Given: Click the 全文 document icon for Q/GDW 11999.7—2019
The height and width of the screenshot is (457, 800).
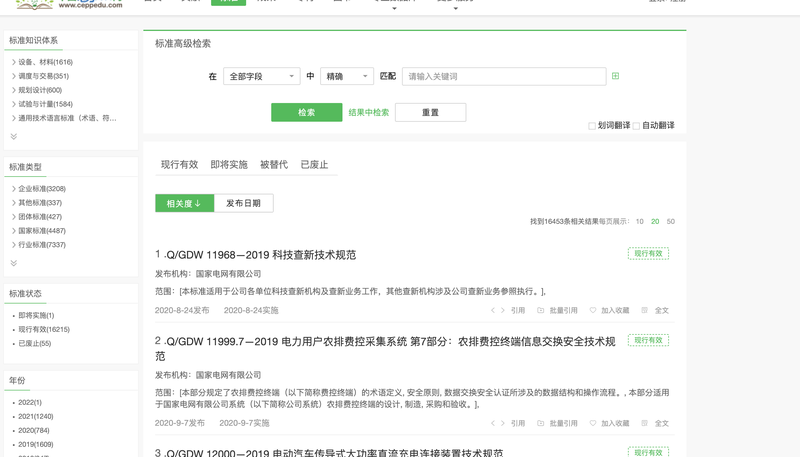Looking at the screenshot, I should click(x=644, y=423).
